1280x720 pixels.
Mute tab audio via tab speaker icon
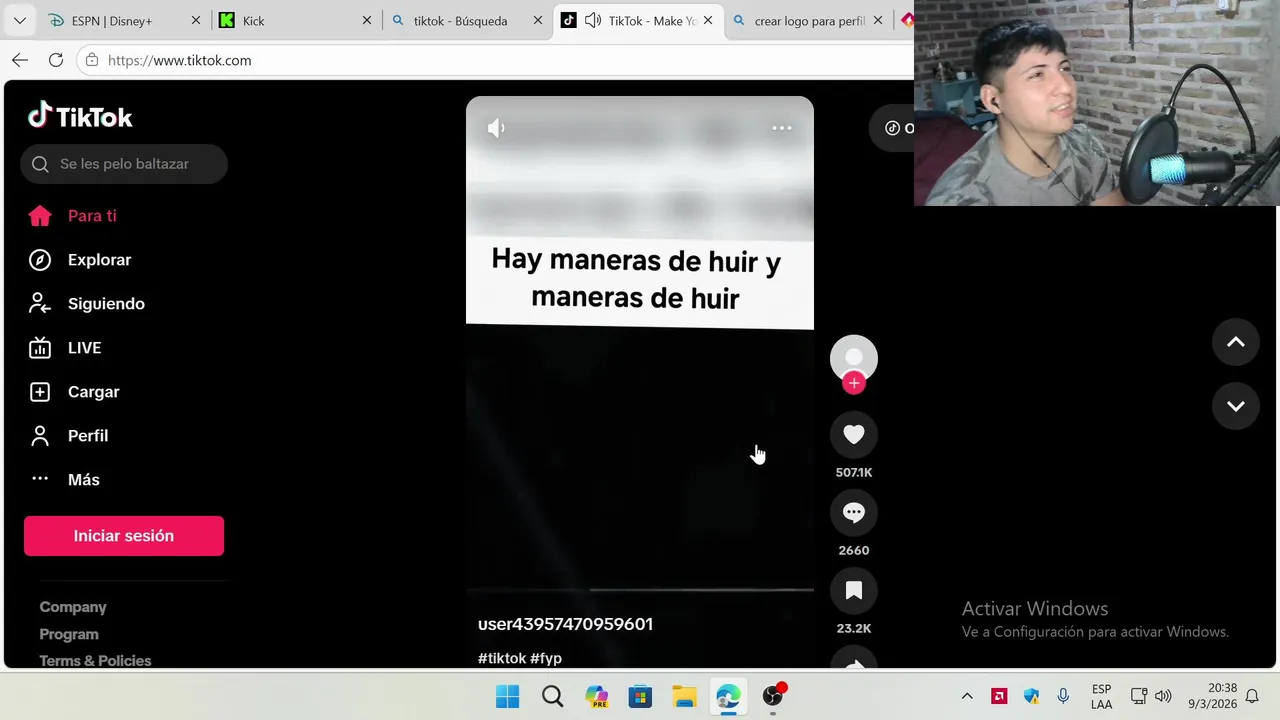pos(593,20)
